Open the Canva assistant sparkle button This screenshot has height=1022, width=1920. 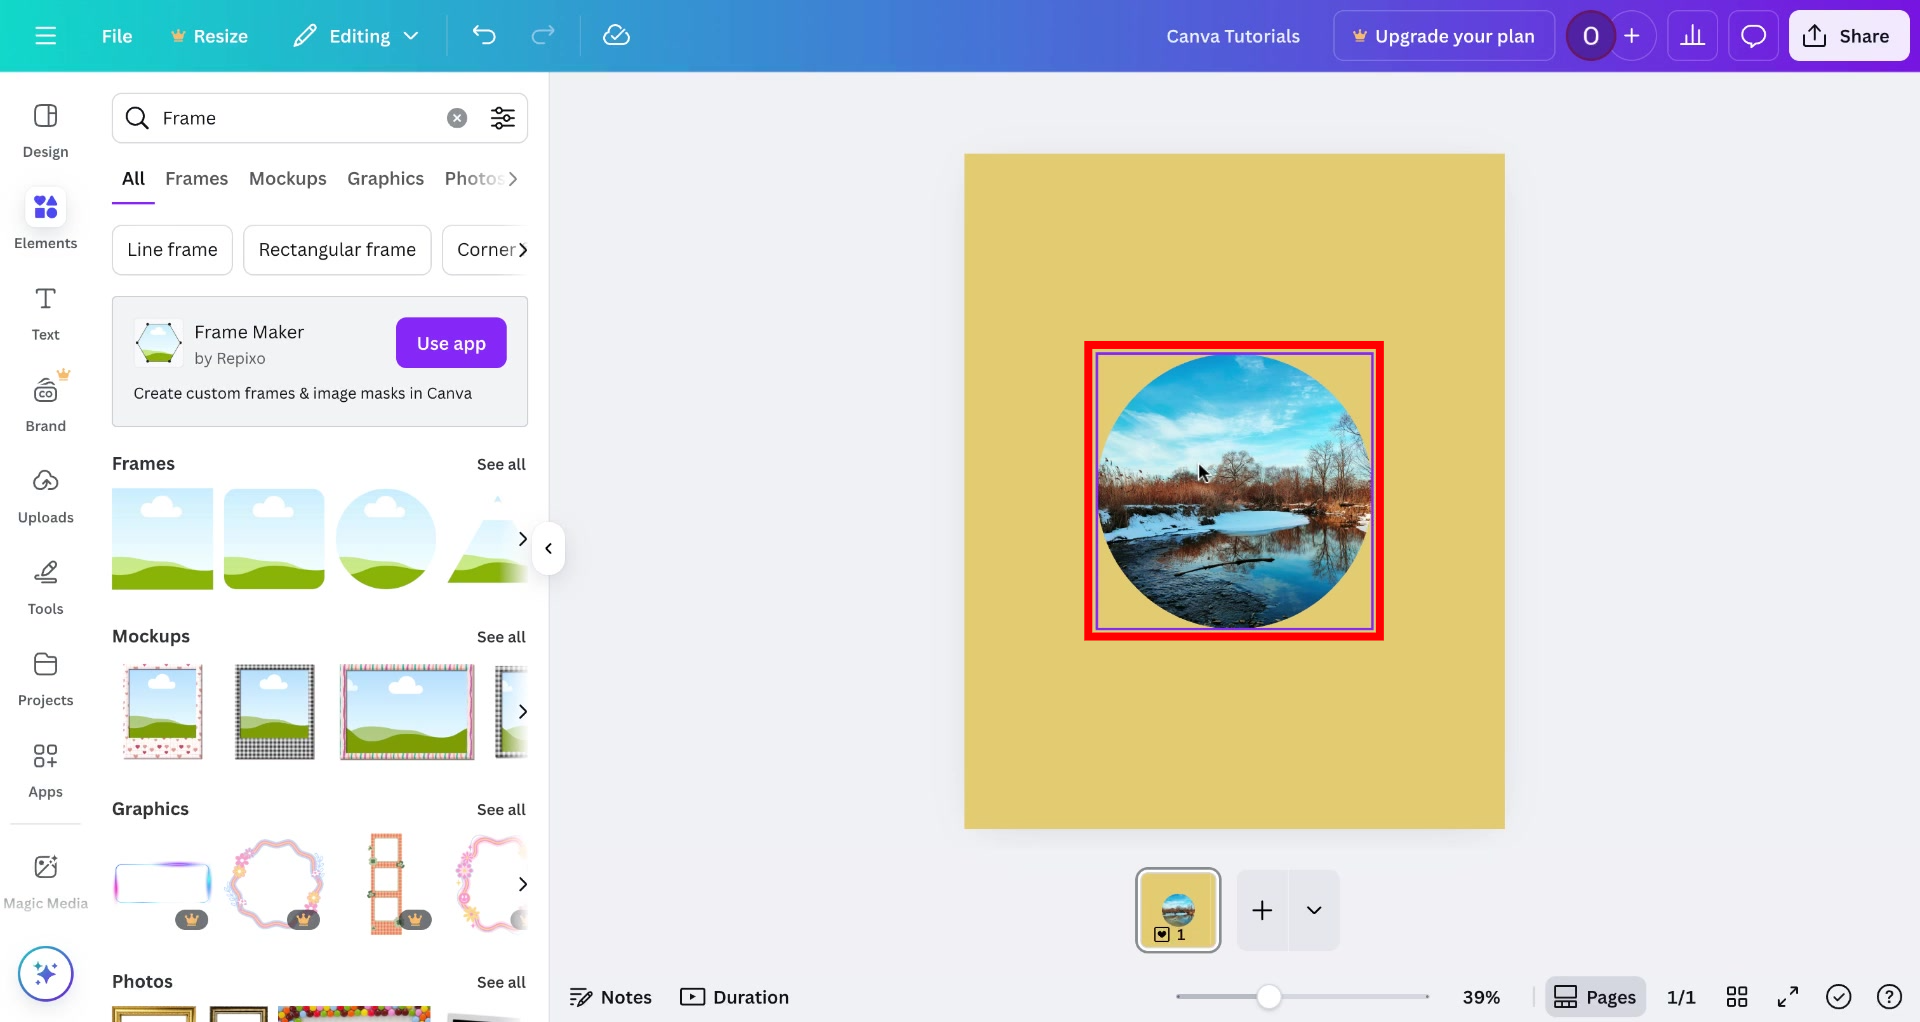click(45, 972)
